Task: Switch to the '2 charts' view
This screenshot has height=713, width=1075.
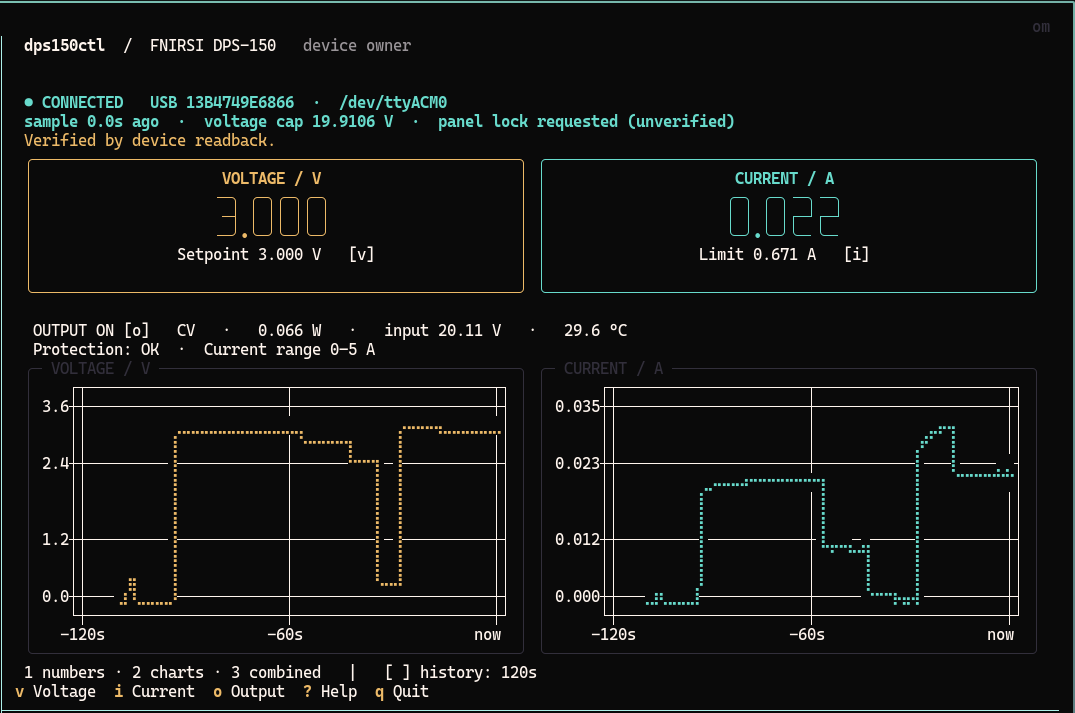Action: coord(168,673)
